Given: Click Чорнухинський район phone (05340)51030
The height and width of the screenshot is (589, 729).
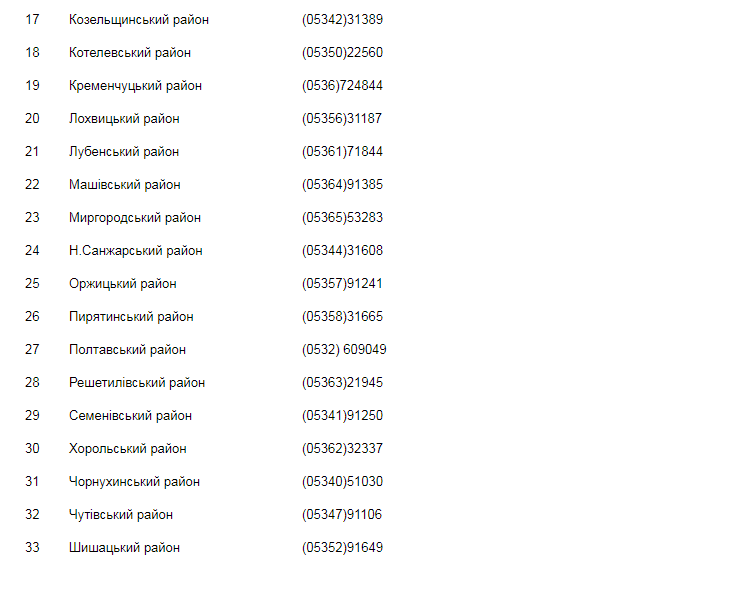Looking at the screenshot, I should (342, 482).
